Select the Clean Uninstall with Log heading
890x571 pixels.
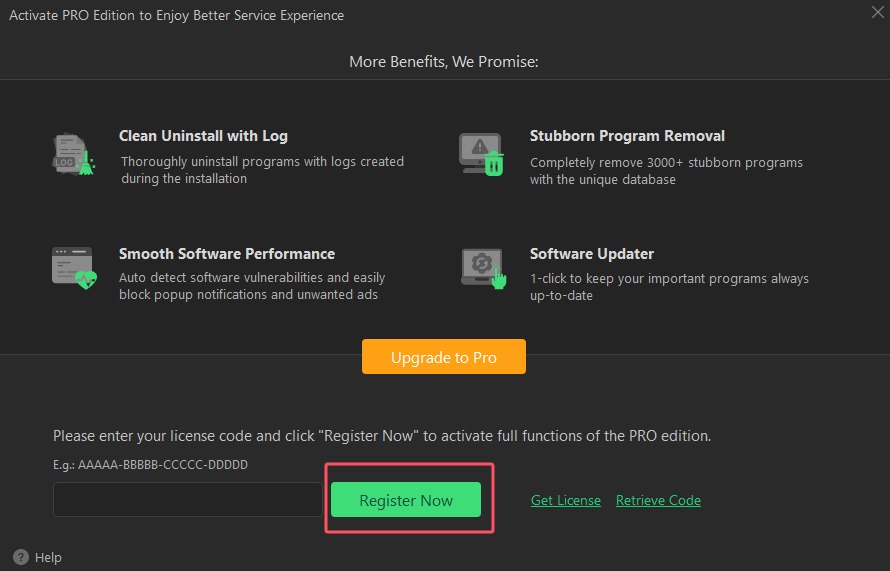click(203, 136)
